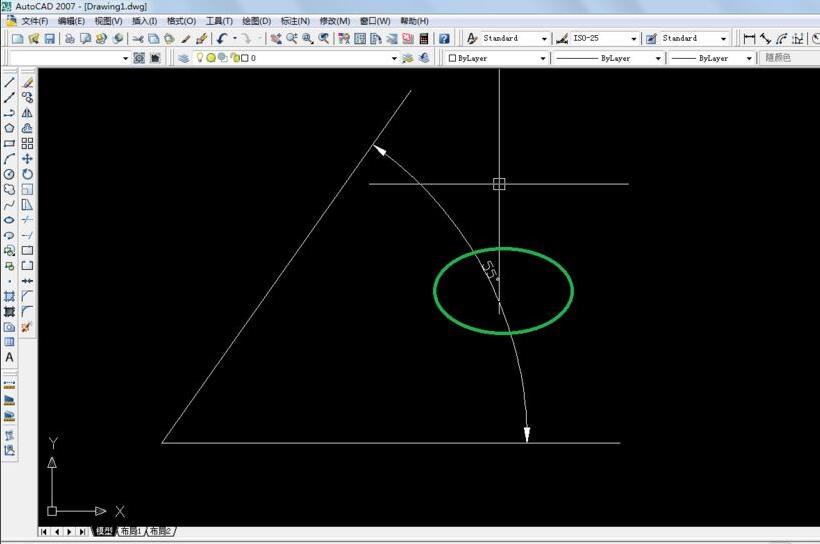Image resolution: width=820 pixels, height=544 pixels.
Task: Open the 编辑(E) menu
Action: 71,21
